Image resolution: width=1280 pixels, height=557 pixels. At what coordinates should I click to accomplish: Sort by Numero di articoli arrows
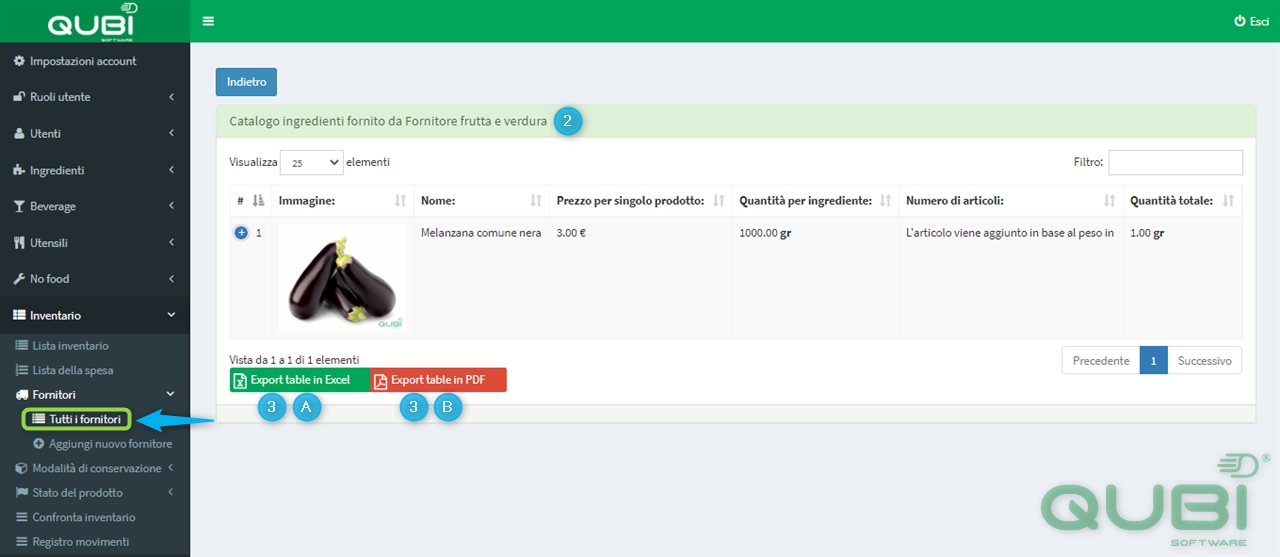click(x=1109, y=201)
